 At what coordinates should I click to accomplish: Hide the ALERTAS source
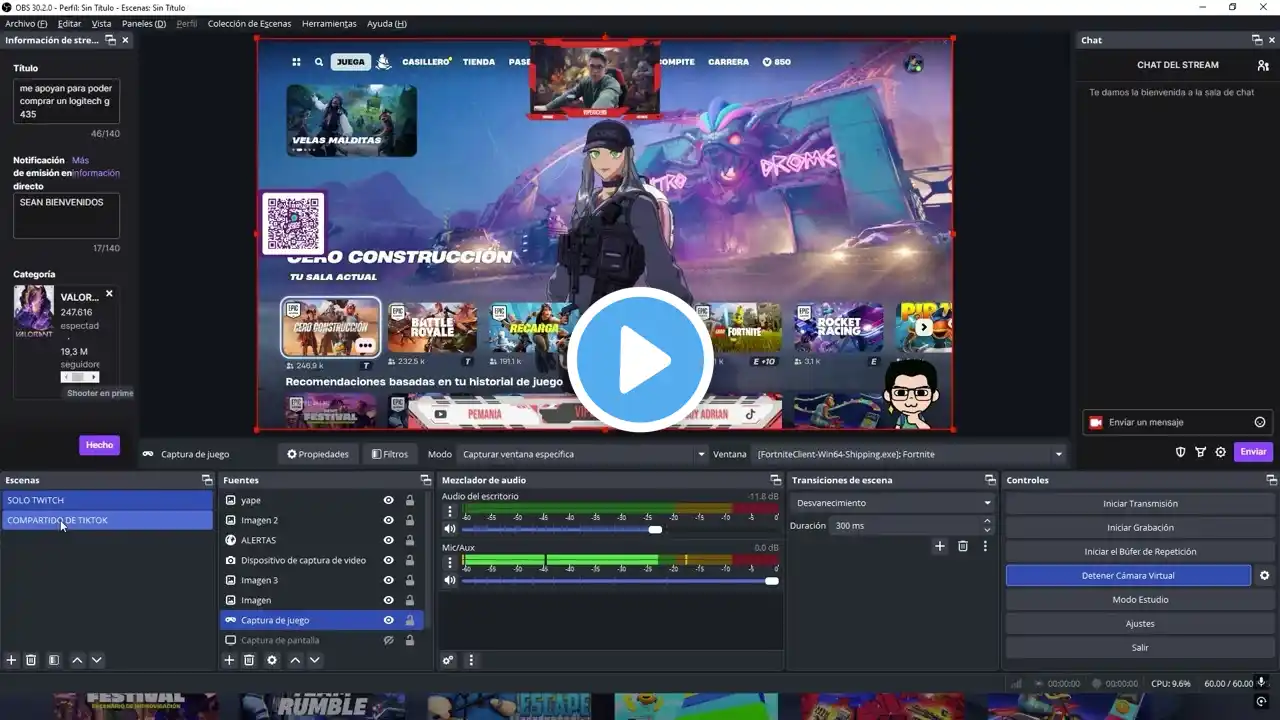click(388, 540)
